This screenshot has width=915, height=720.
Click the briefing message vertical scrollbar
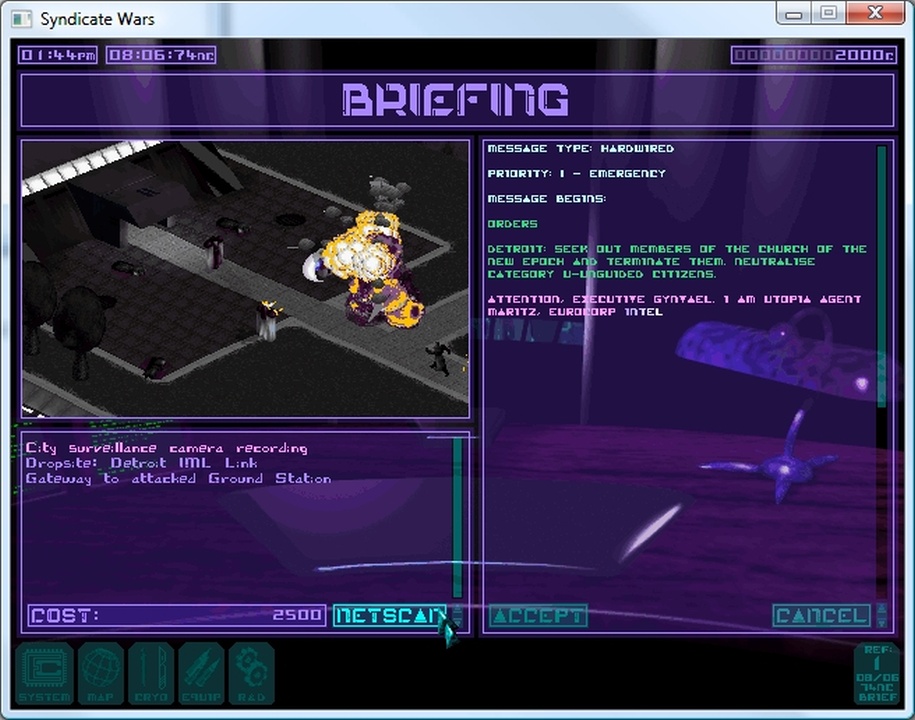click(881, 373)
